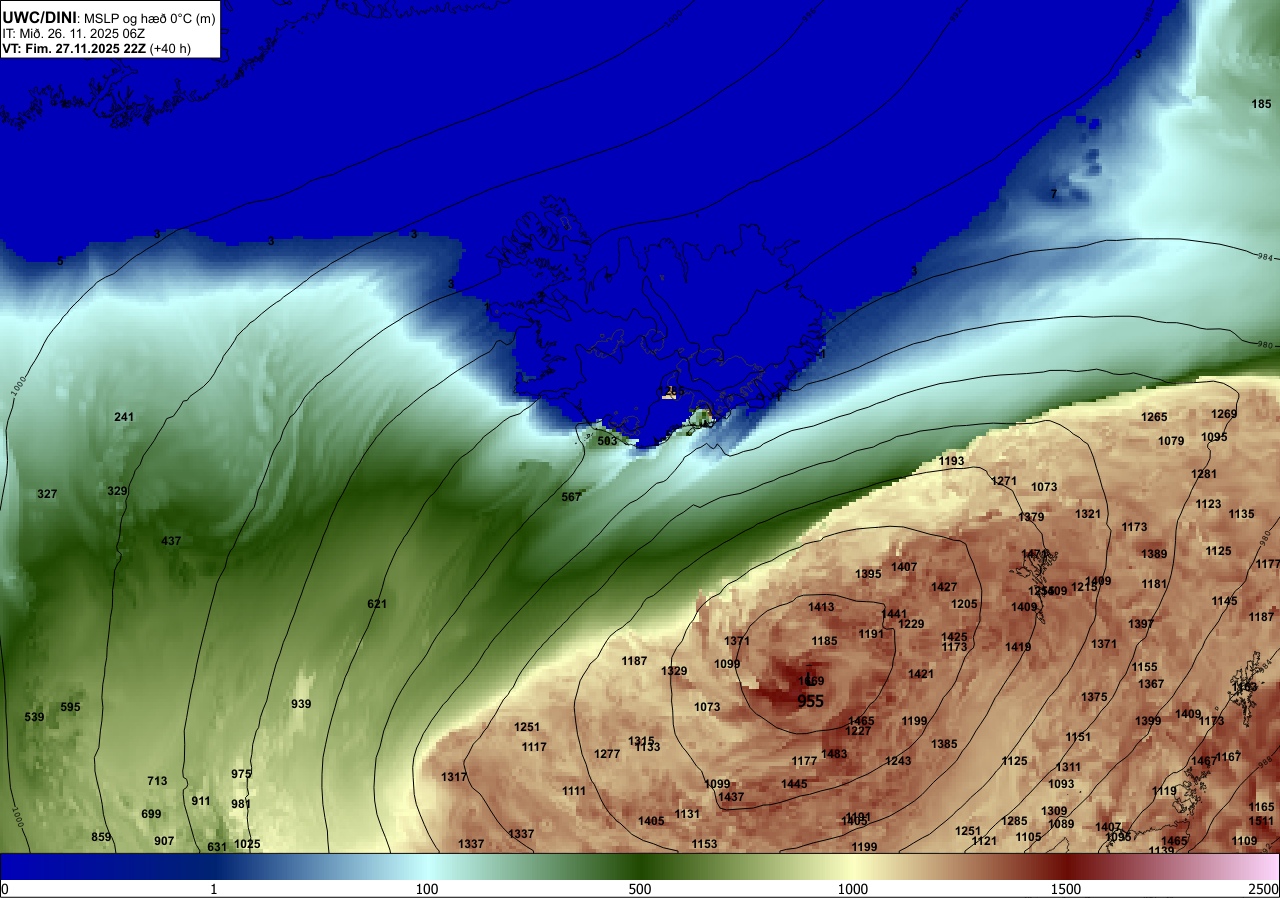Click the freezing level value 713

157,781
